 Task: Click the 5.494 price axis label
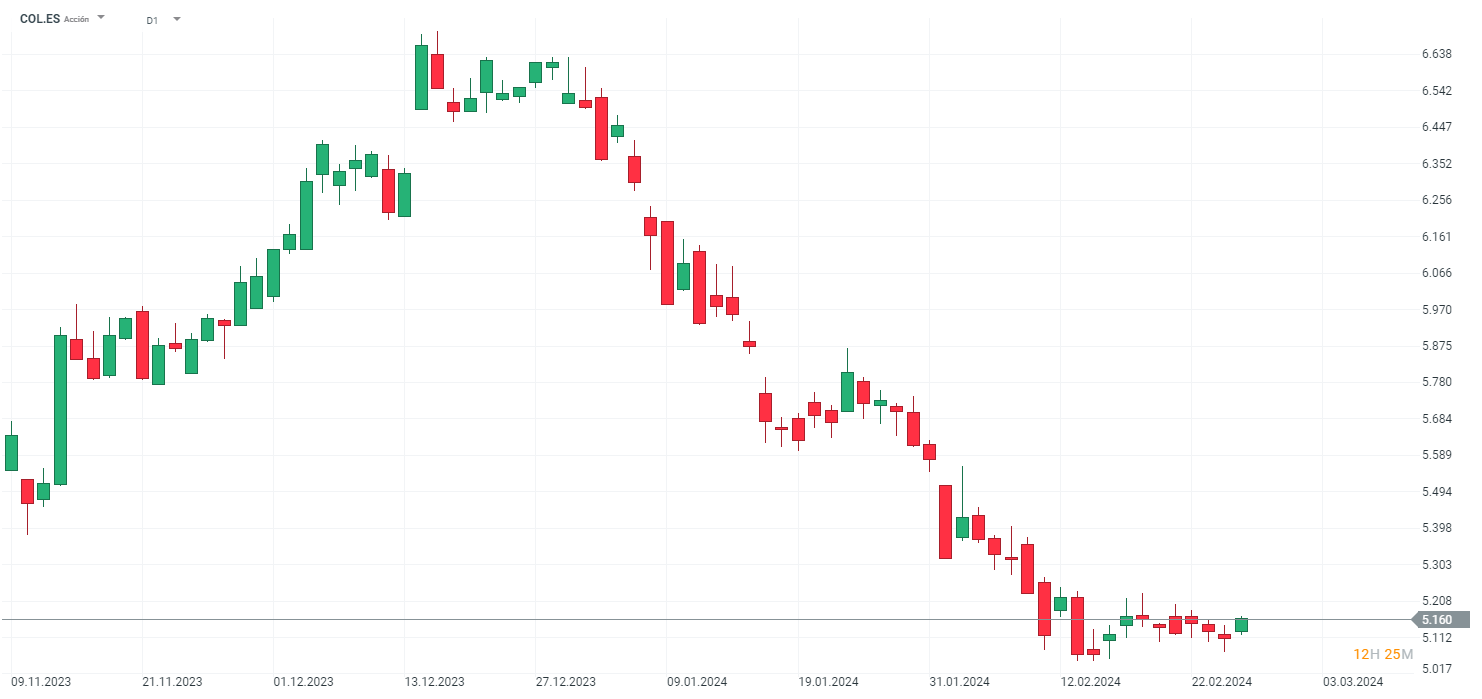coord(1436,492)
